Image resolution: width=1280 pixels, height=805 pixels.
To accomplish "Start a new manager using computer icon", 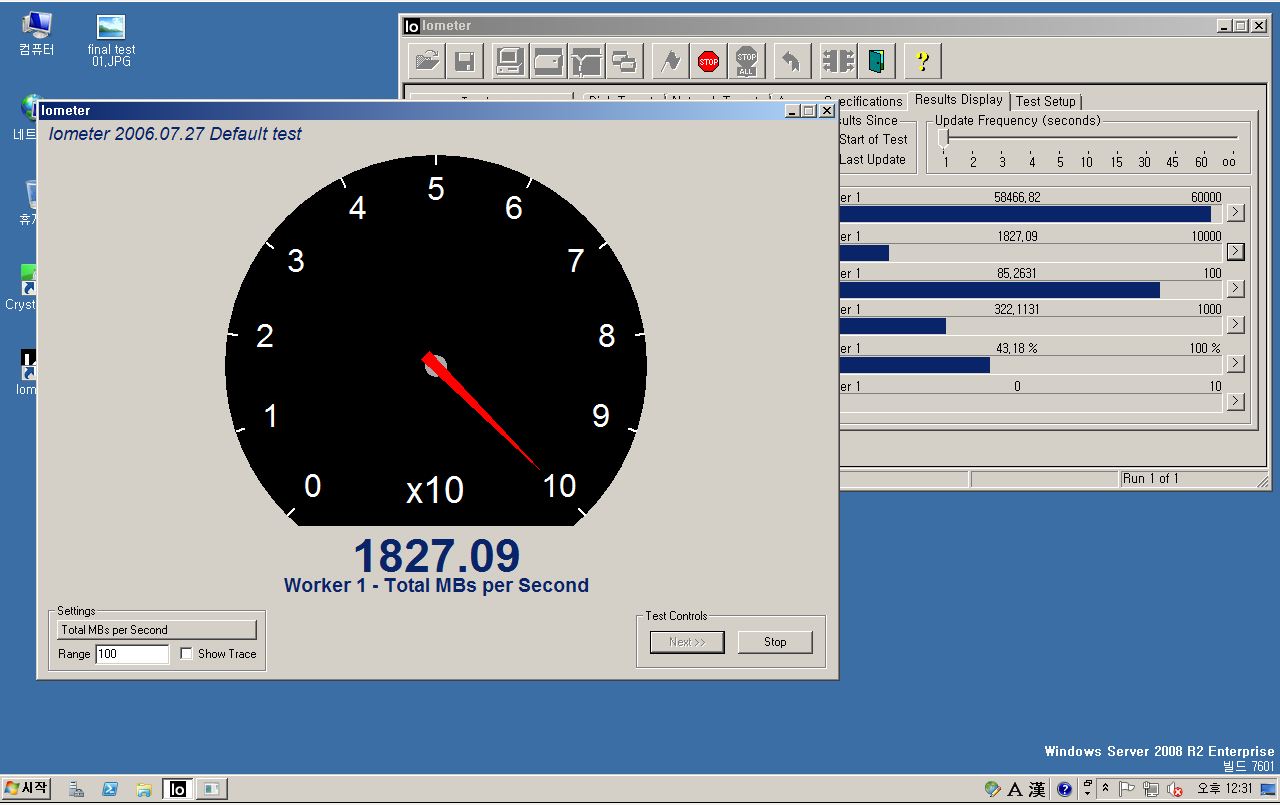I will [x=510, y=61].
